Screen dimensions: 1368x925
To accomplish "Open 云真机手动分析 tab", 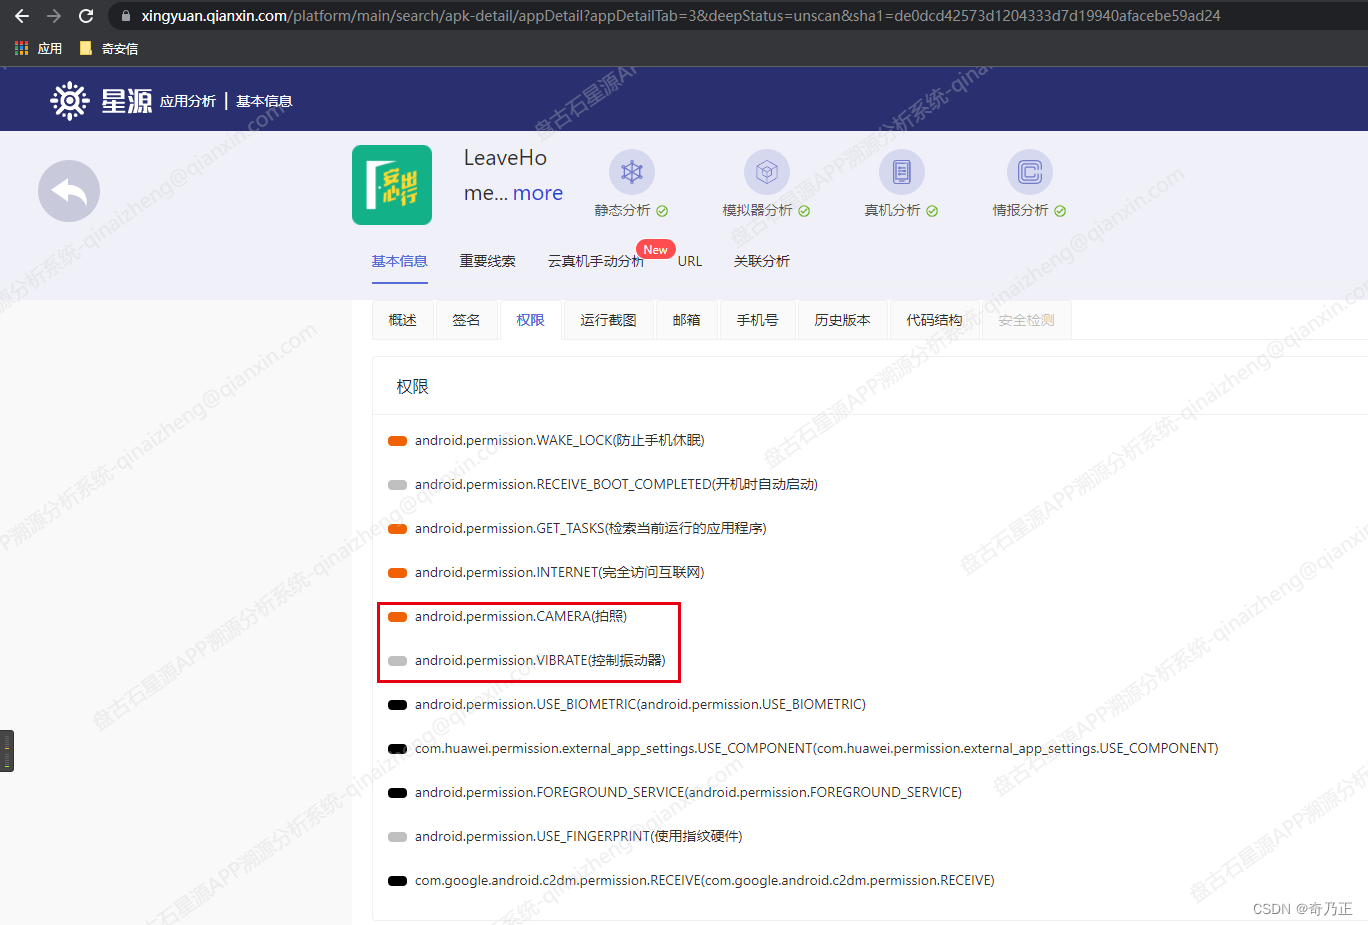I will 596,261.
